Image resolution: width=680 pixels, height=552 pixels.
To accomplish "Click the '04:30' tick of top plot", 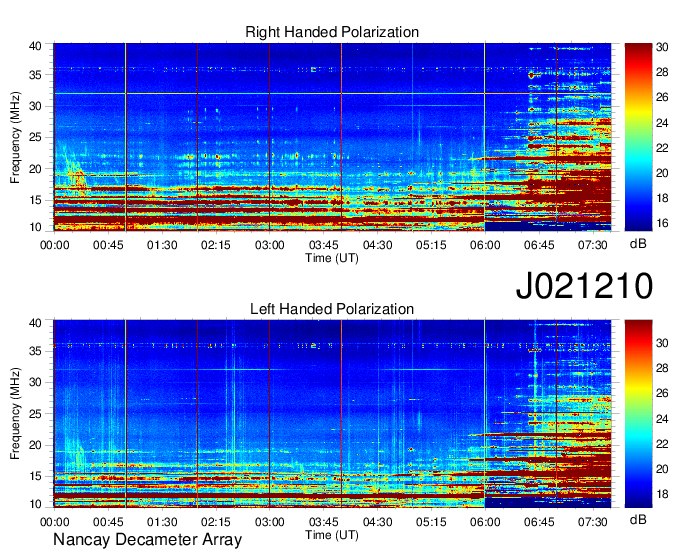I will tap(377, 245).
